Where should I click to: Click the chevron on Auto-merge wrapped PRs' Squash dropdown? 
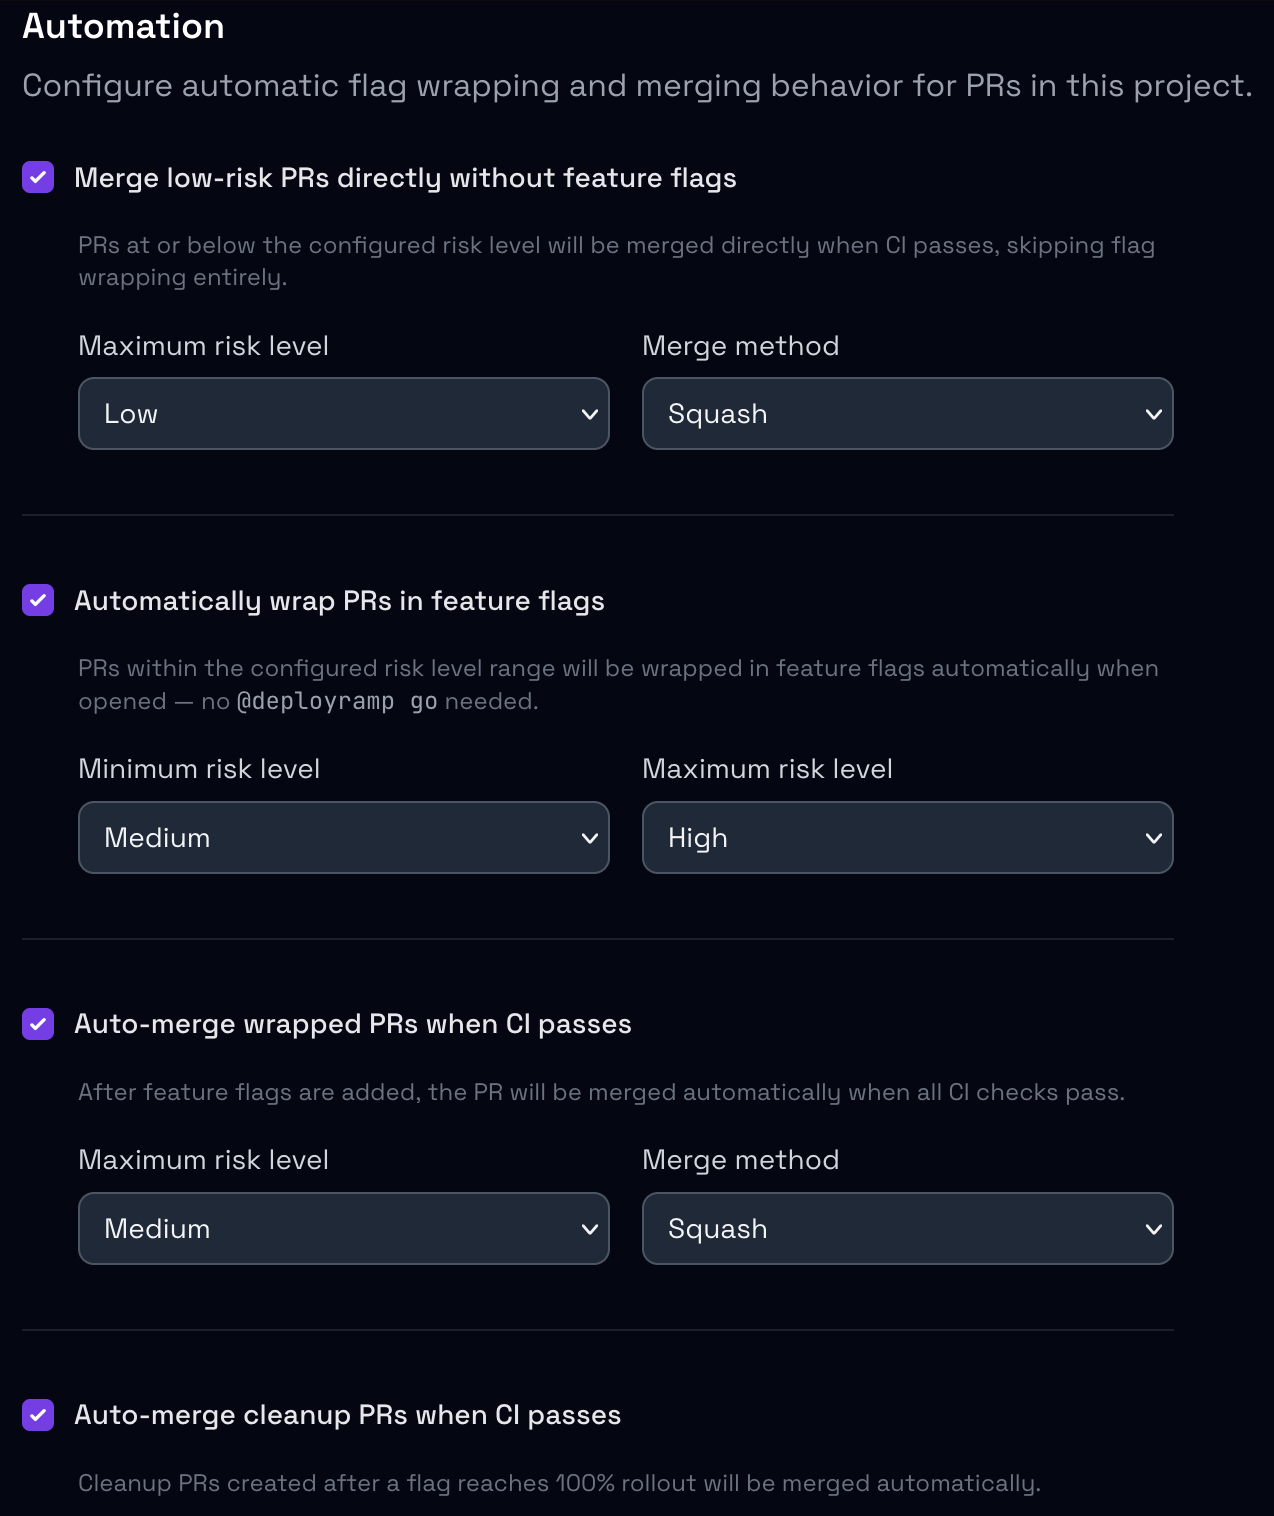pyautogui.click(x=1153, y=1229)
